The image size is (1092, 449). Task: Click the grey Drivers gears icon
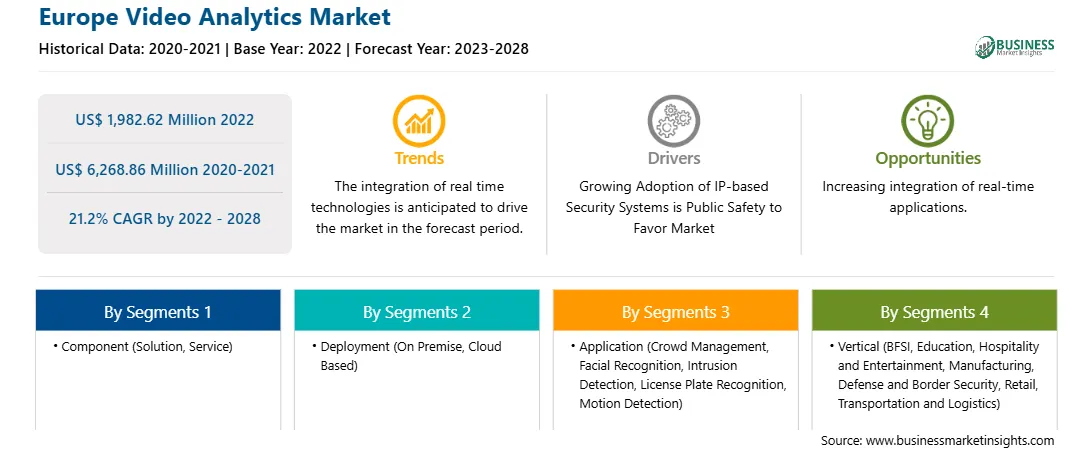pos(673,120)
